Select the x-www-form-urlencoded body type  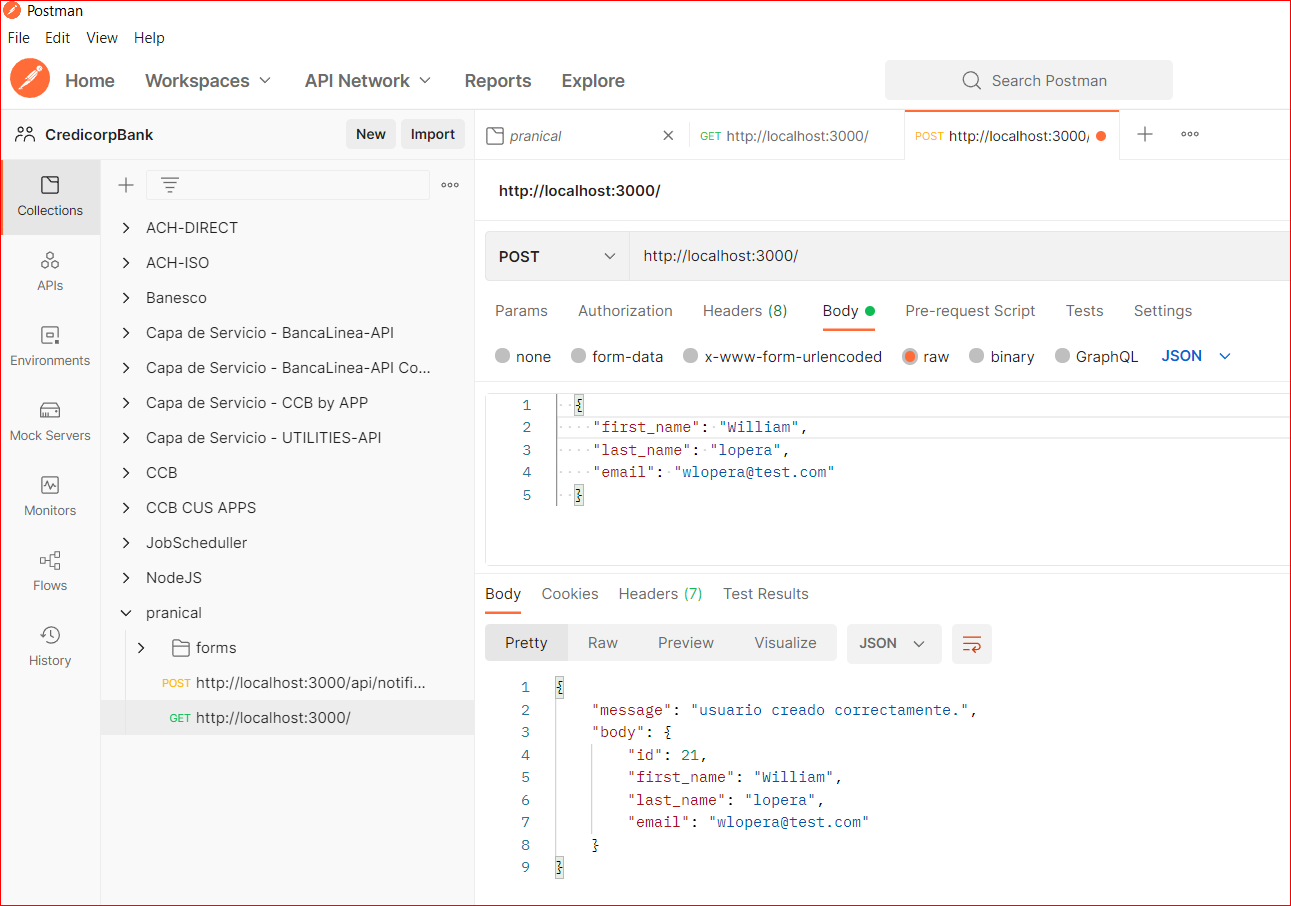690,356
